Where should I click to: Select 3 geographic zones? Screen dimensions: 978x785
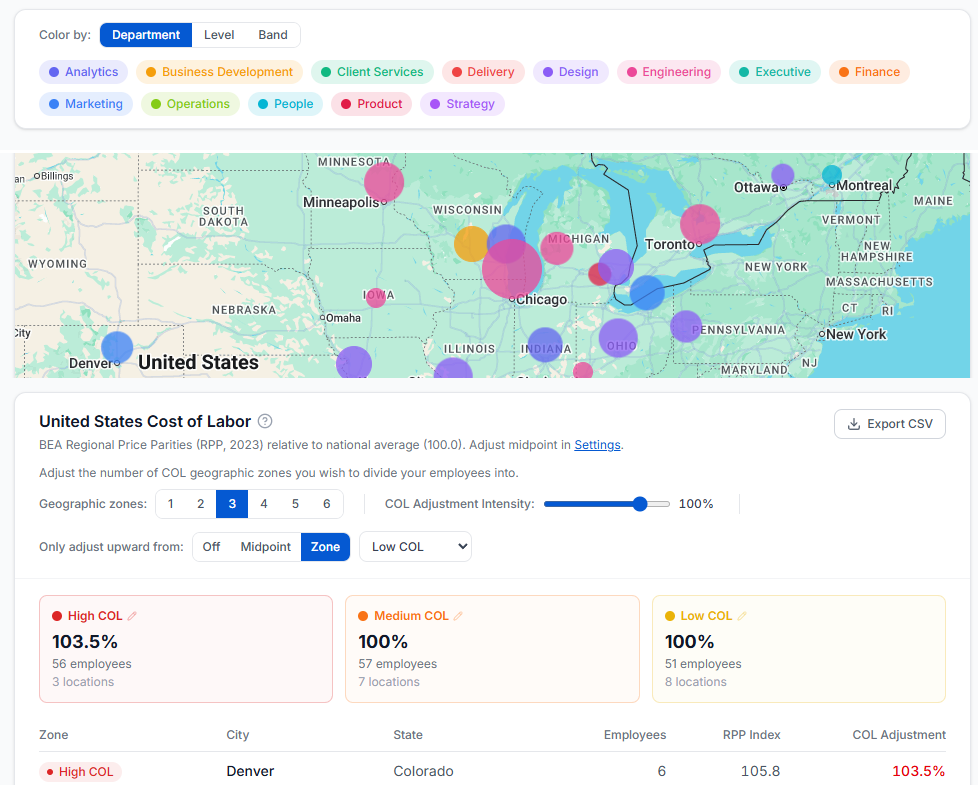click(x=232, y=504)
